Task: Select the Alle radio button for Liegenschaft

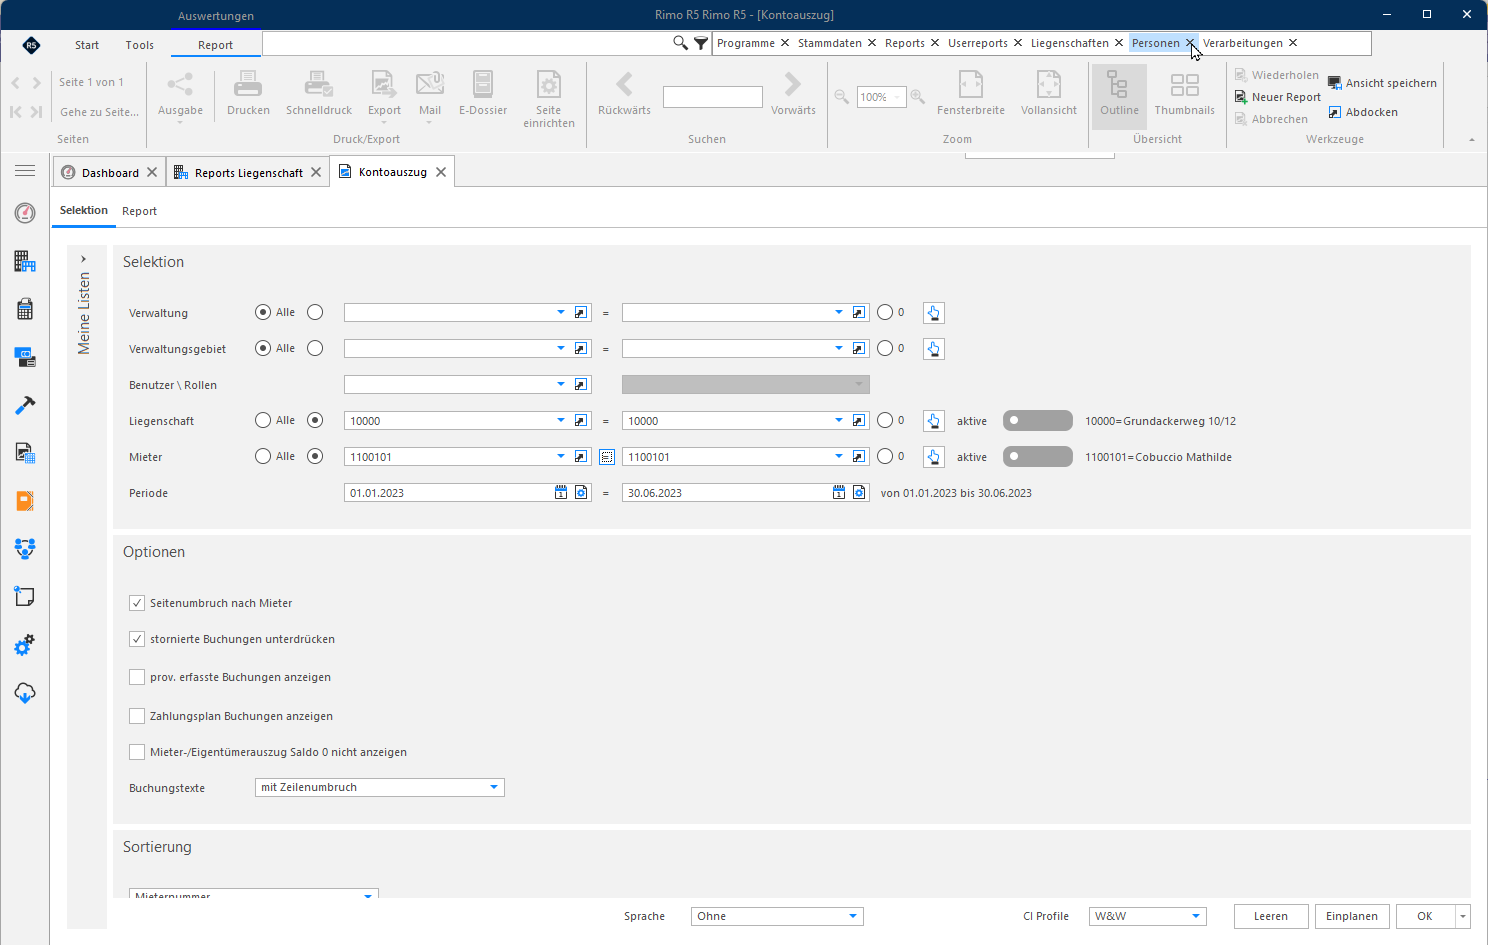Action: point(263,421)
